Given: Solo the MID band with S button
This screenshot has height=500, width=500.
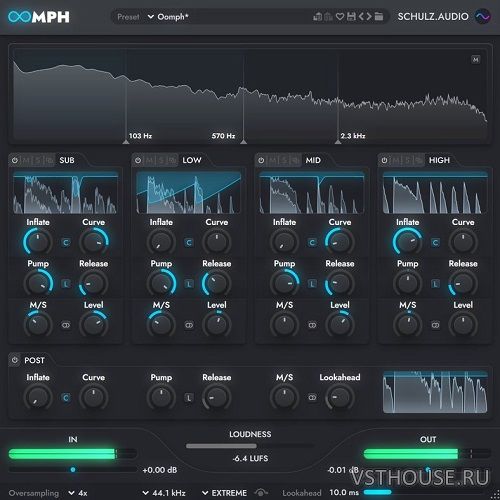Looking at the screenshot, I should 284,160.
